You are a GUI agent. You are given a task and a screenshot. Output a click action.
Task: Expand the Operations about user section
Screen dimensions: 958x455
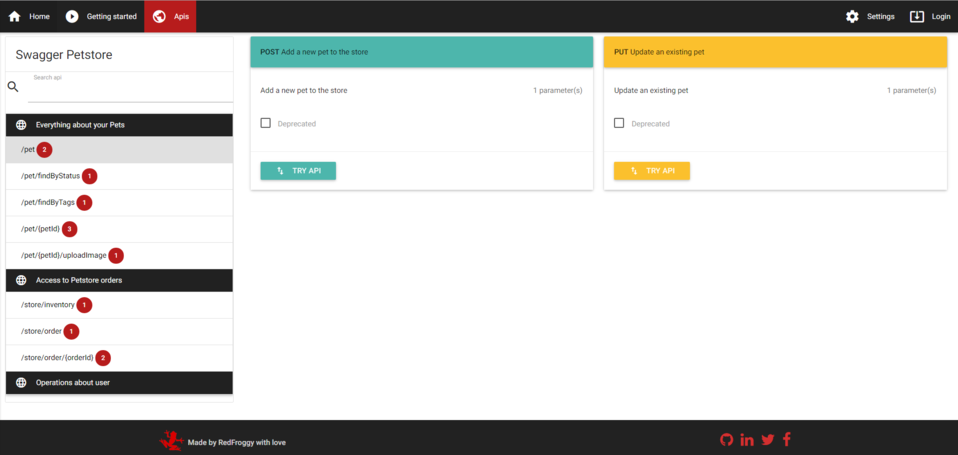[119, 383]
